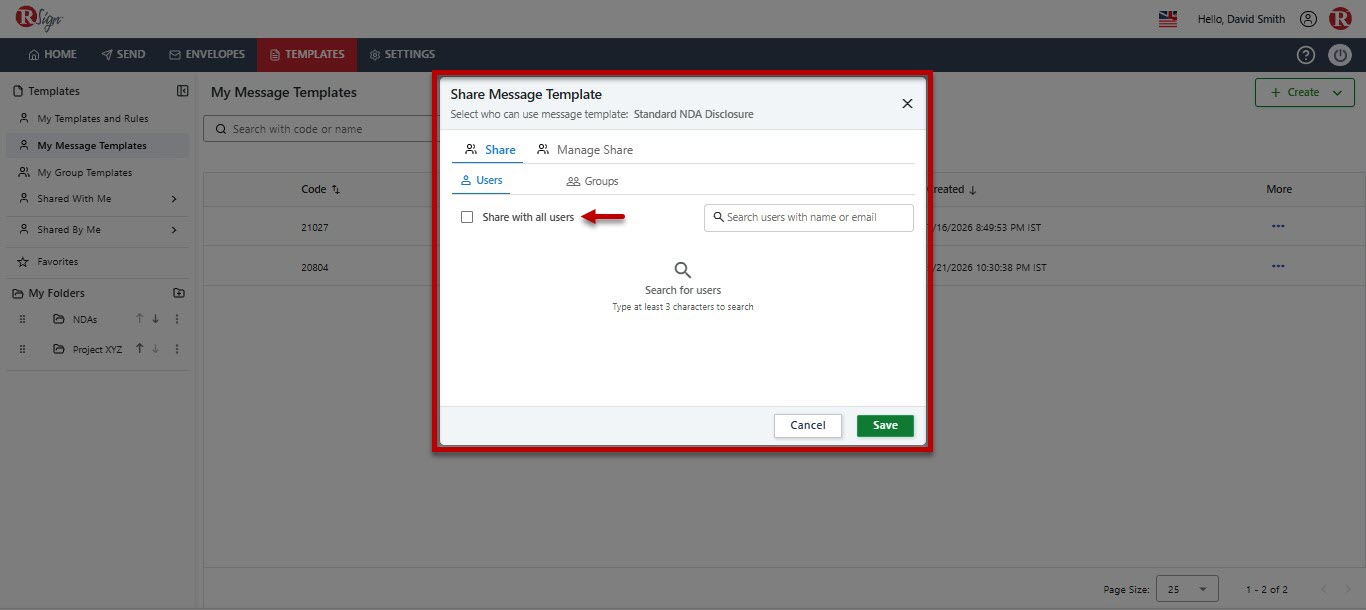Click the Project XYZ drag handle

pos(23,349)
